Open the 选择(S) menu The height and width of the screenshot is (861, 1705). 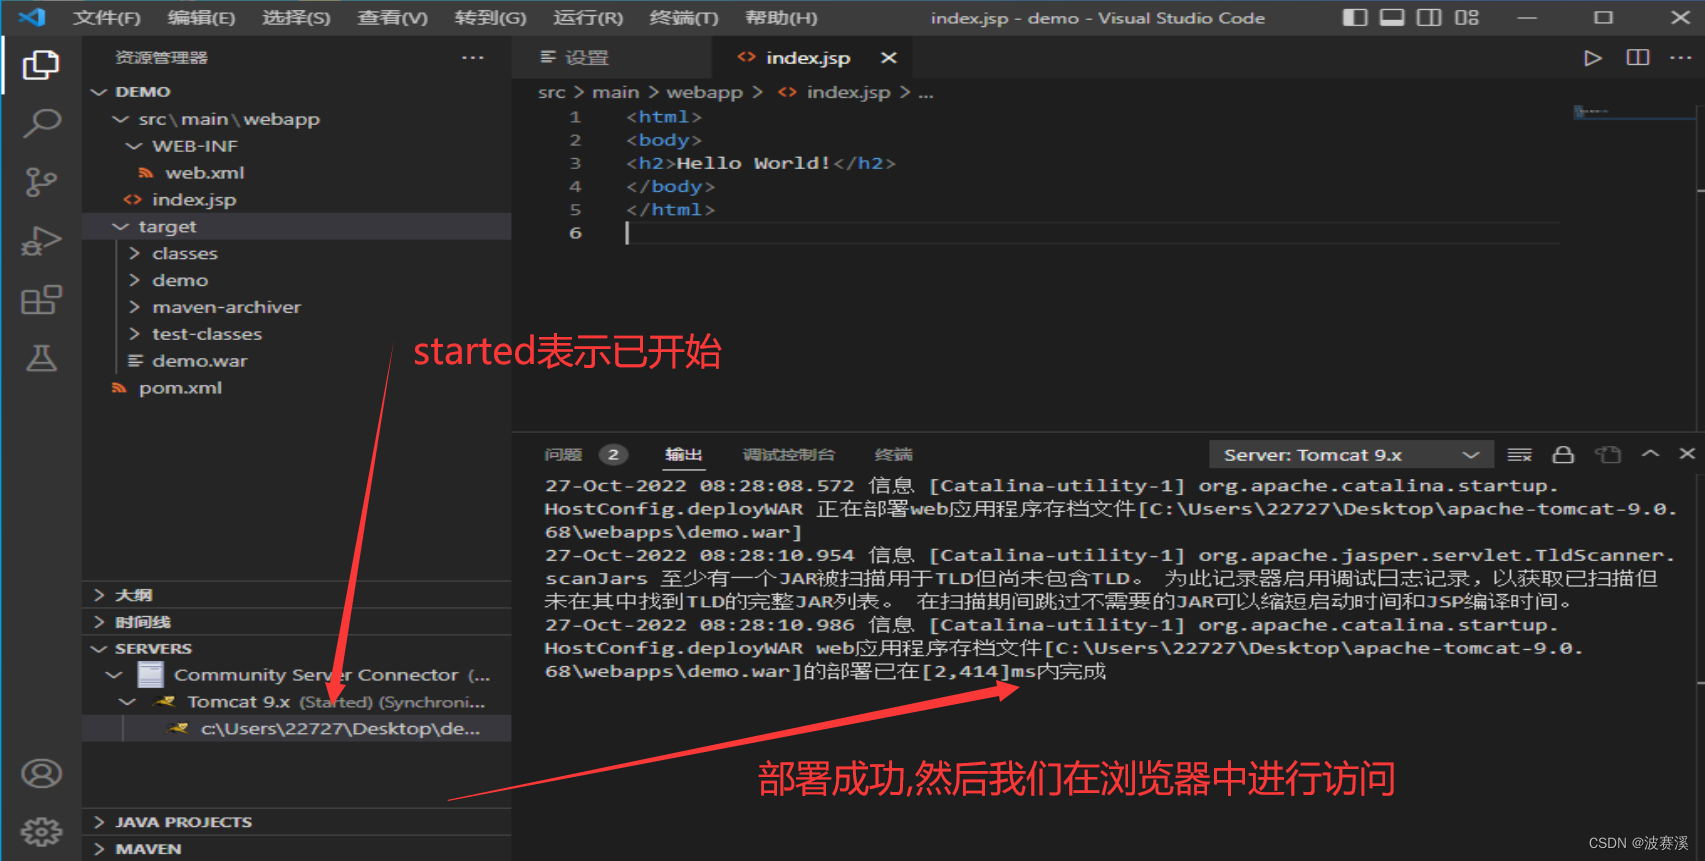(x=296, y=18)
